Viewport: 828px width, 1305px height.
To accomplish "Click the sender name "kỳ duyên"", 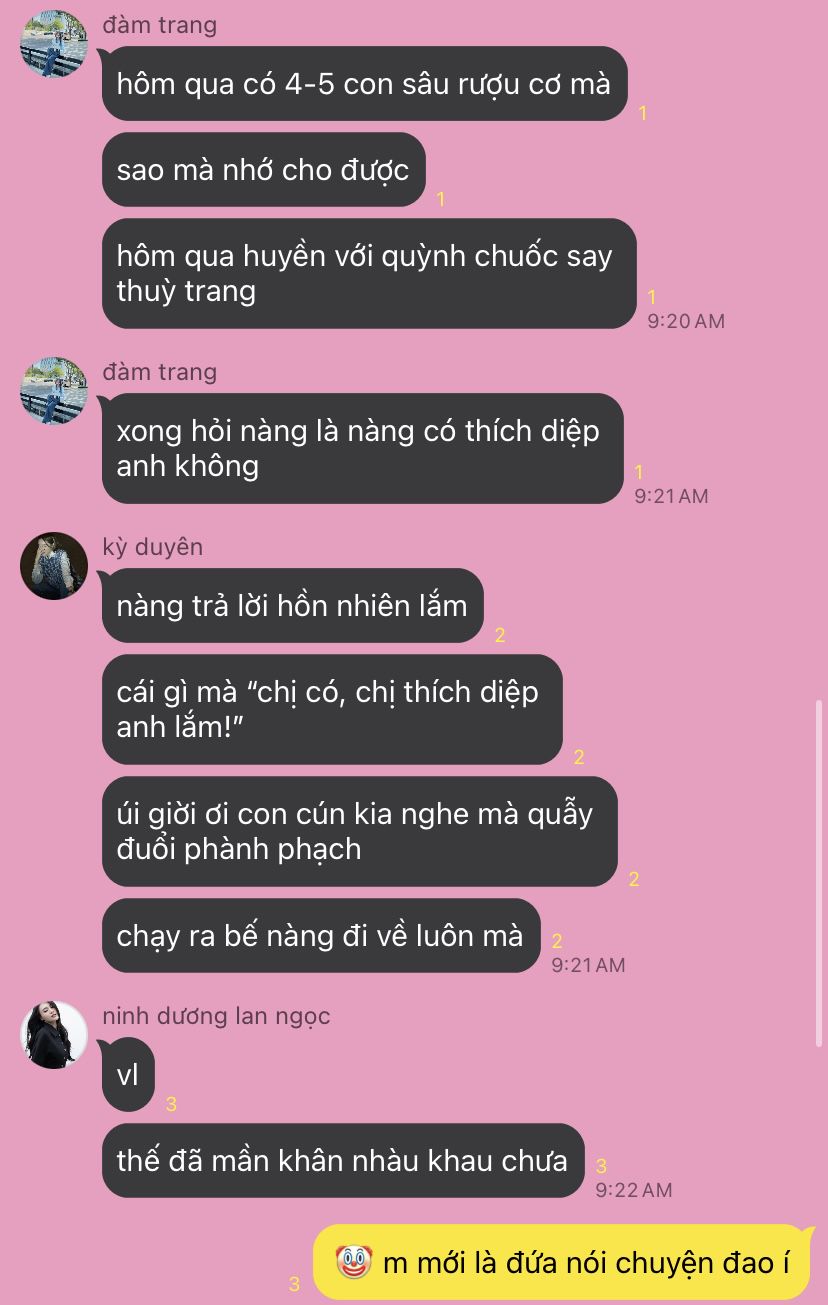I will click(153, 547).
